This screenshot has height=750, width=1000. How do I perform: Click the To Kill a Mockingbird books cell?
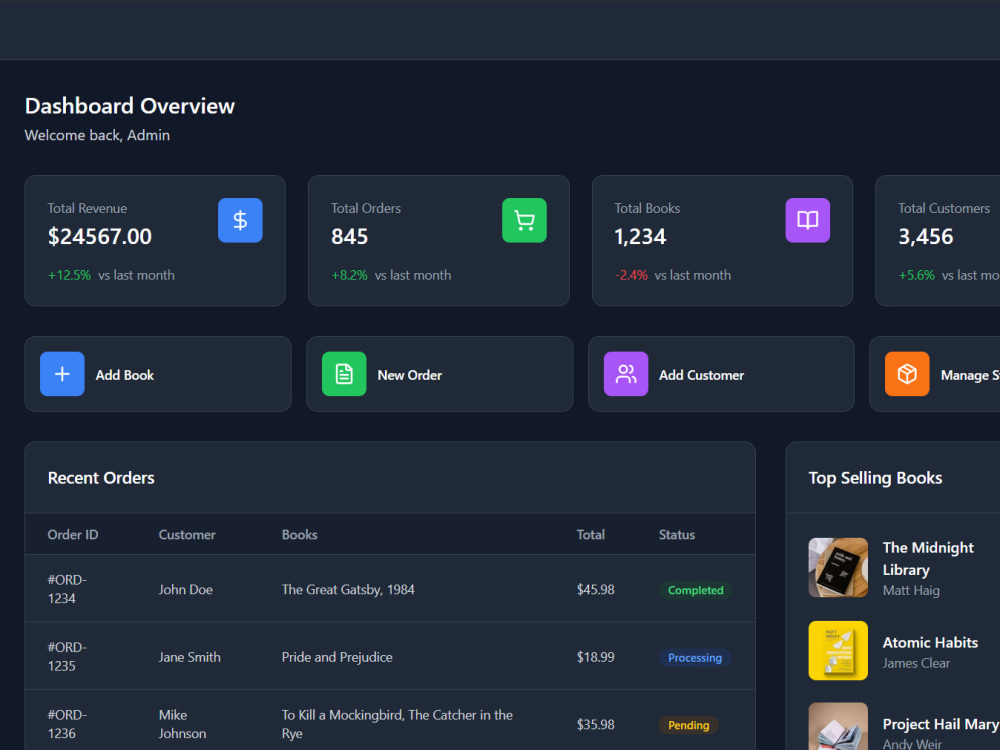397,724
